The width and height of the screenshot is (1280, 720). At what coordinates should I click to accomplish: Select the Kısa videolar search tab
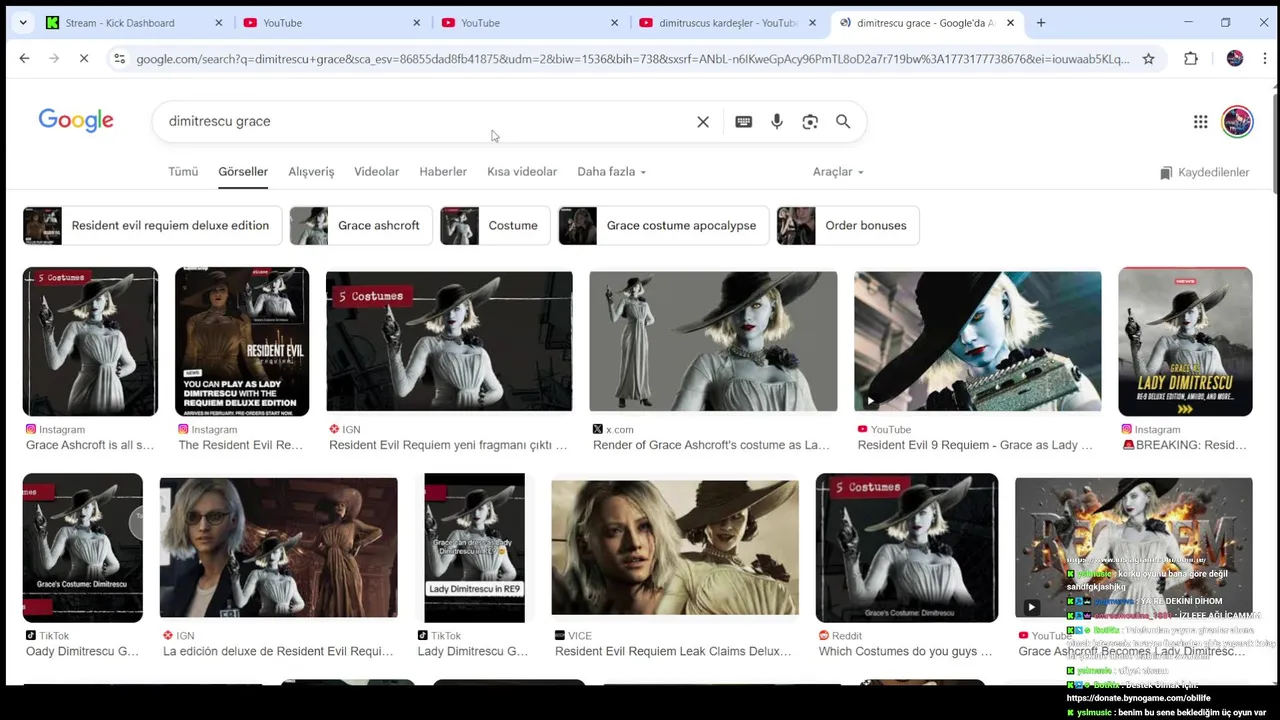tap(522, 172)
